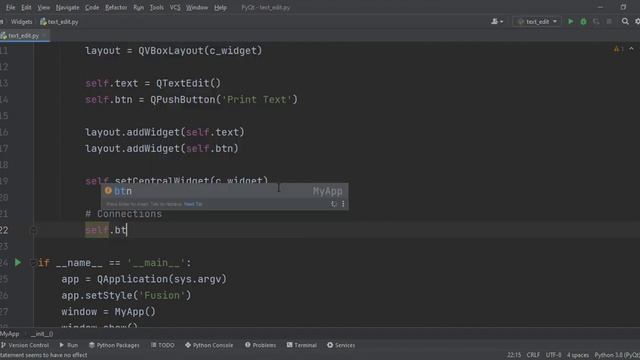Click the 22:15 cursor position in status bar
The height and width of the screenshot is (360, 640).
tap(514, 355)
